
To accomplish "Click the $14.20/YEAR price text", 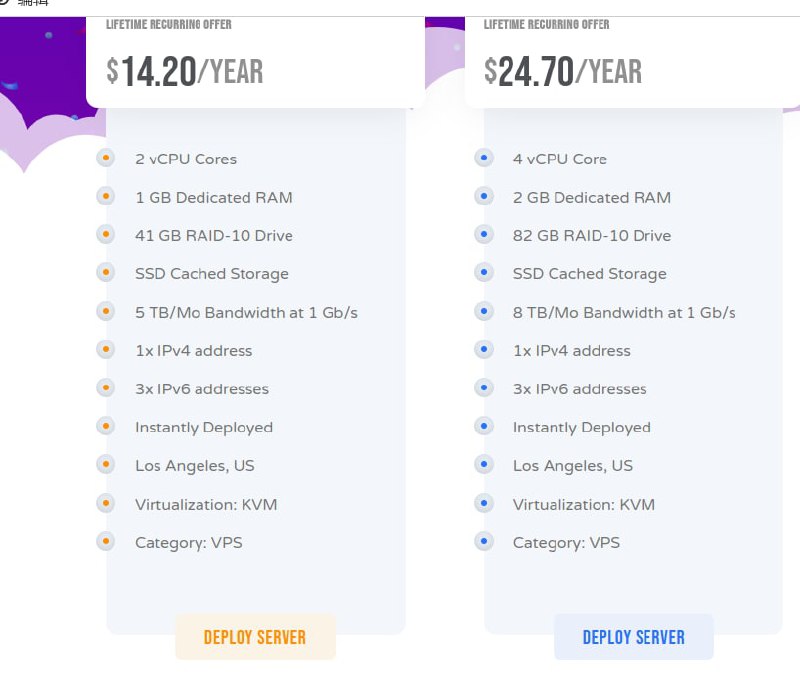I will pos(185,71).
